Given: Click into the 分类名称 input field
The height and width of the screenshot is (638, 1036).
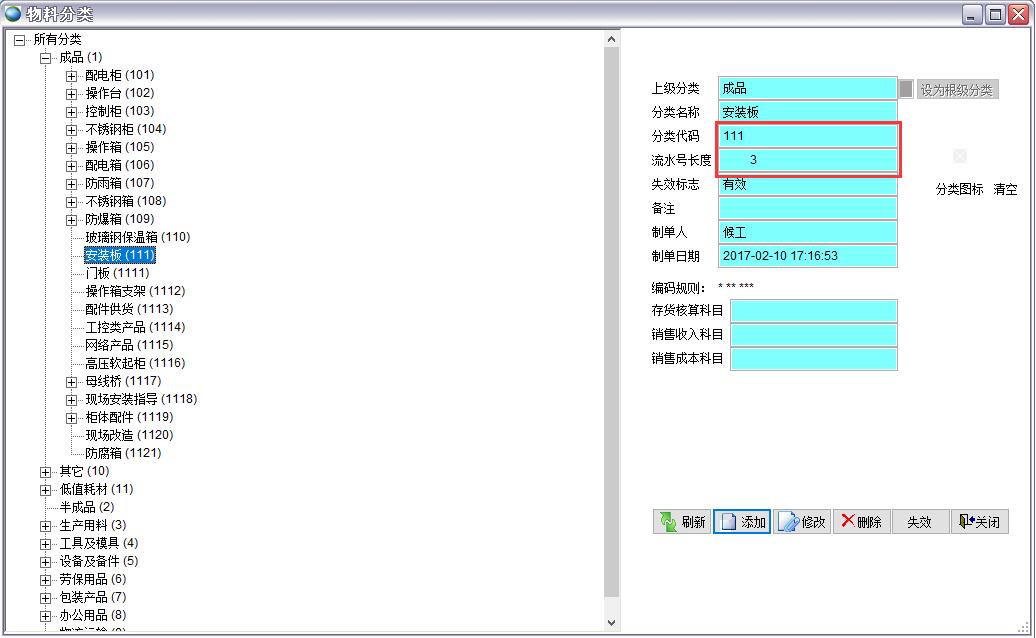Looking at the screenshot, I should [x=807, y=112].
